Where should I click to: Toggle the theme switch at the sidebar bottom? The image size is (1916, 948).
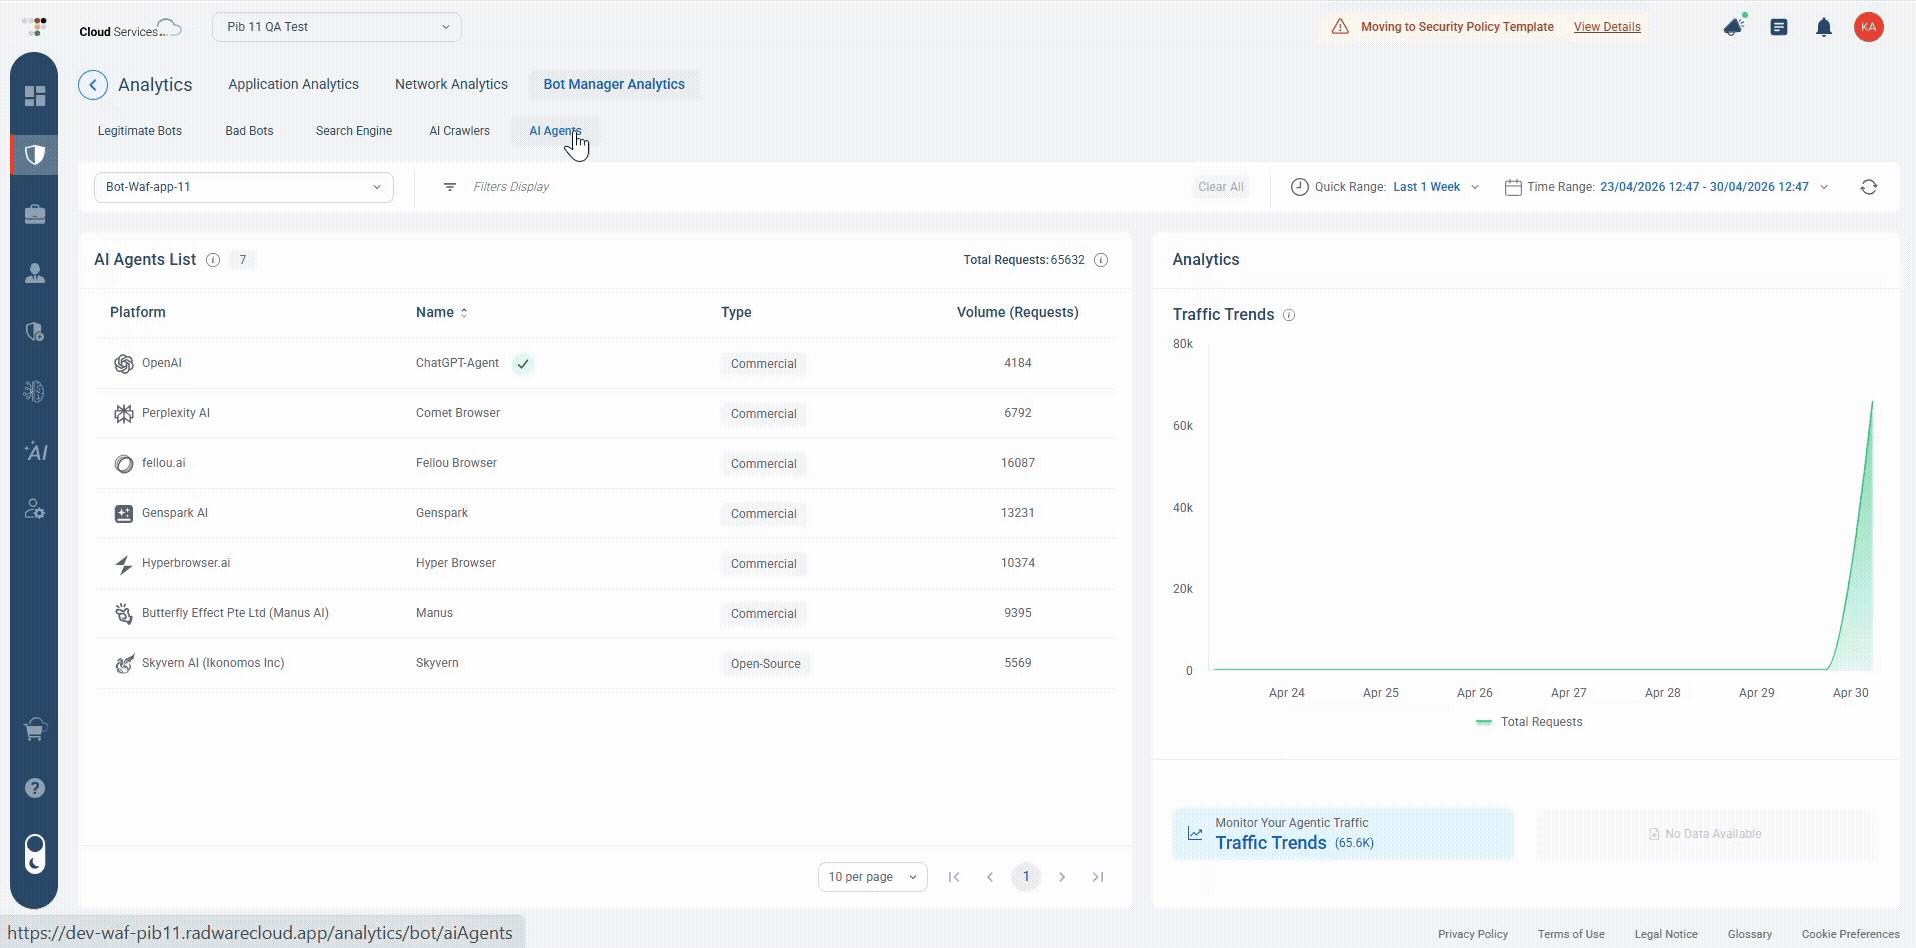tap(35, 854)
